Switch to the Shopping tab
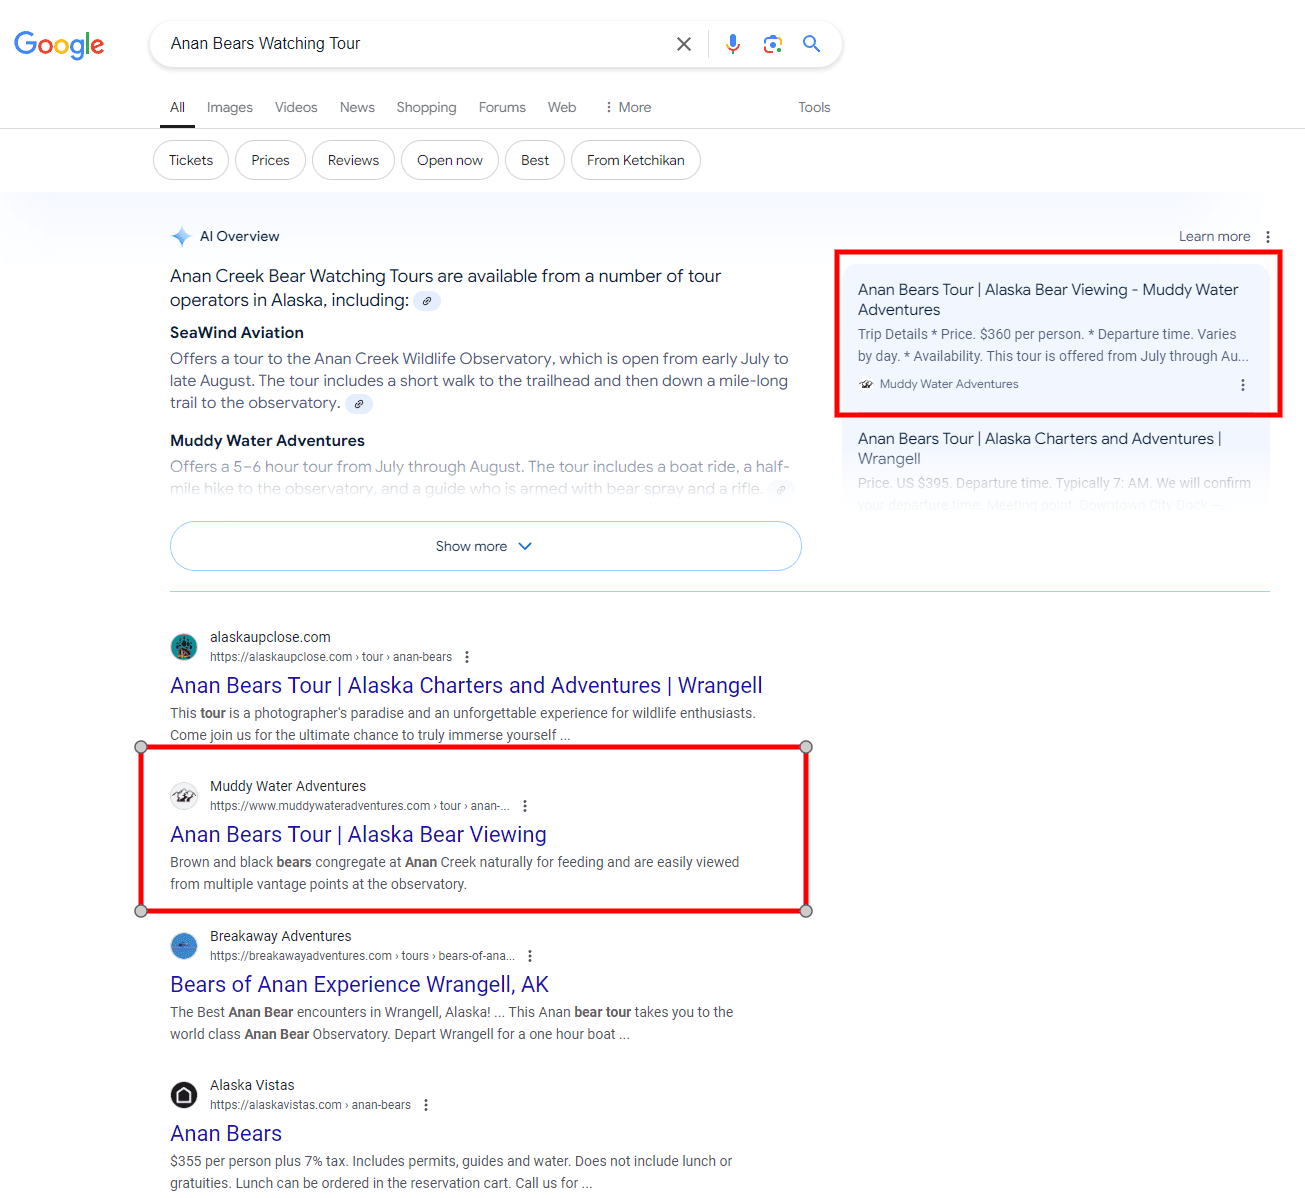The width and height of the screenshot is (1305, 1198). click(x=426, y=107)
